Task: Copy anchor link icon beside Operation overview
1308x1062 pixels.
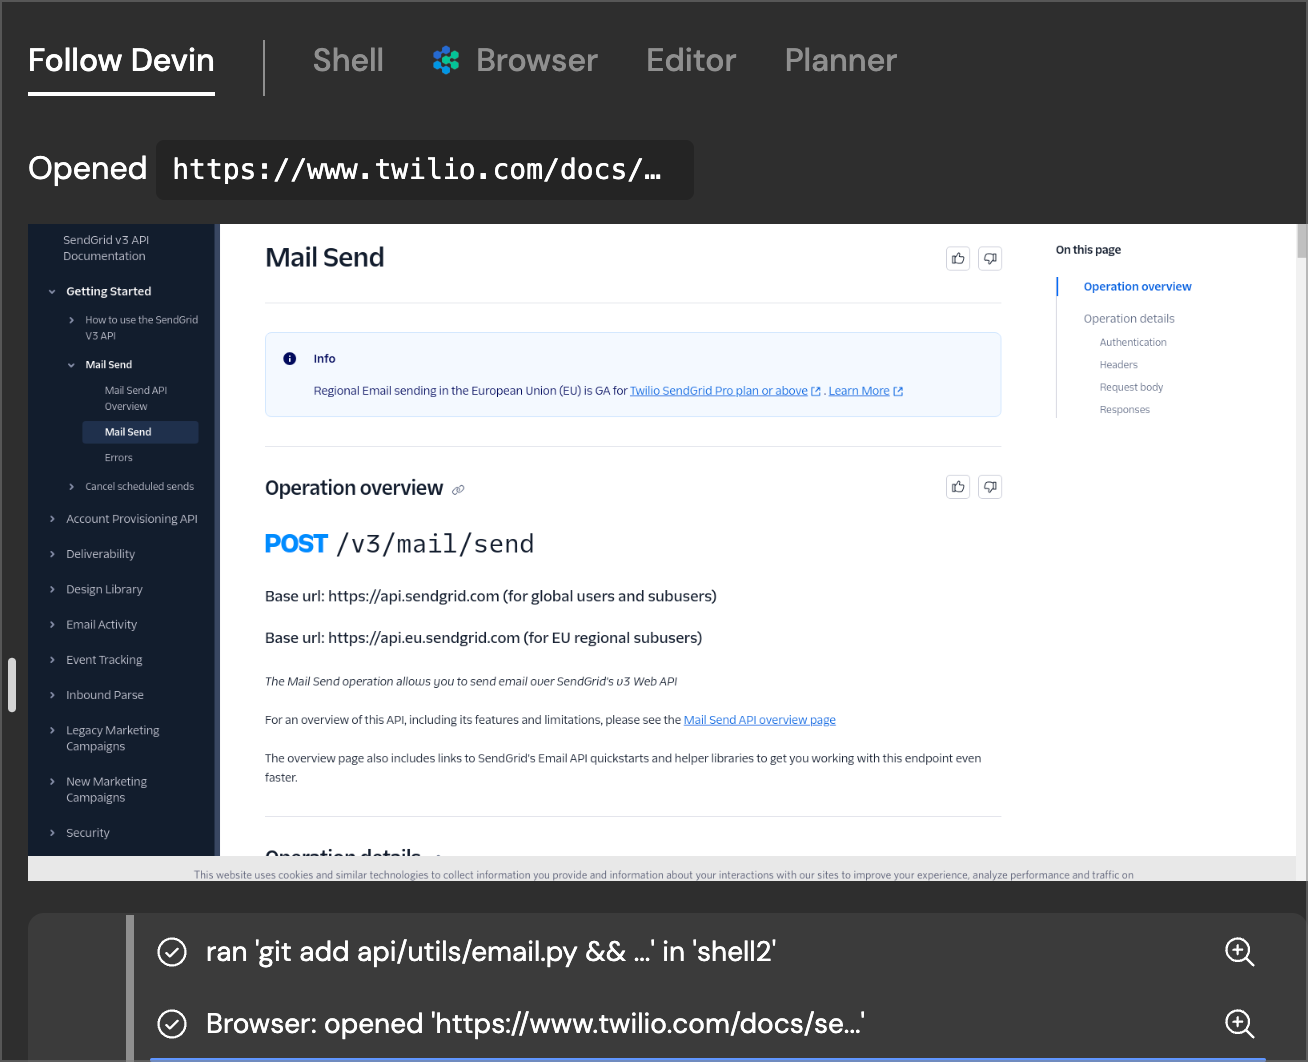Action: pyautogui.click(x=458, y=490)
